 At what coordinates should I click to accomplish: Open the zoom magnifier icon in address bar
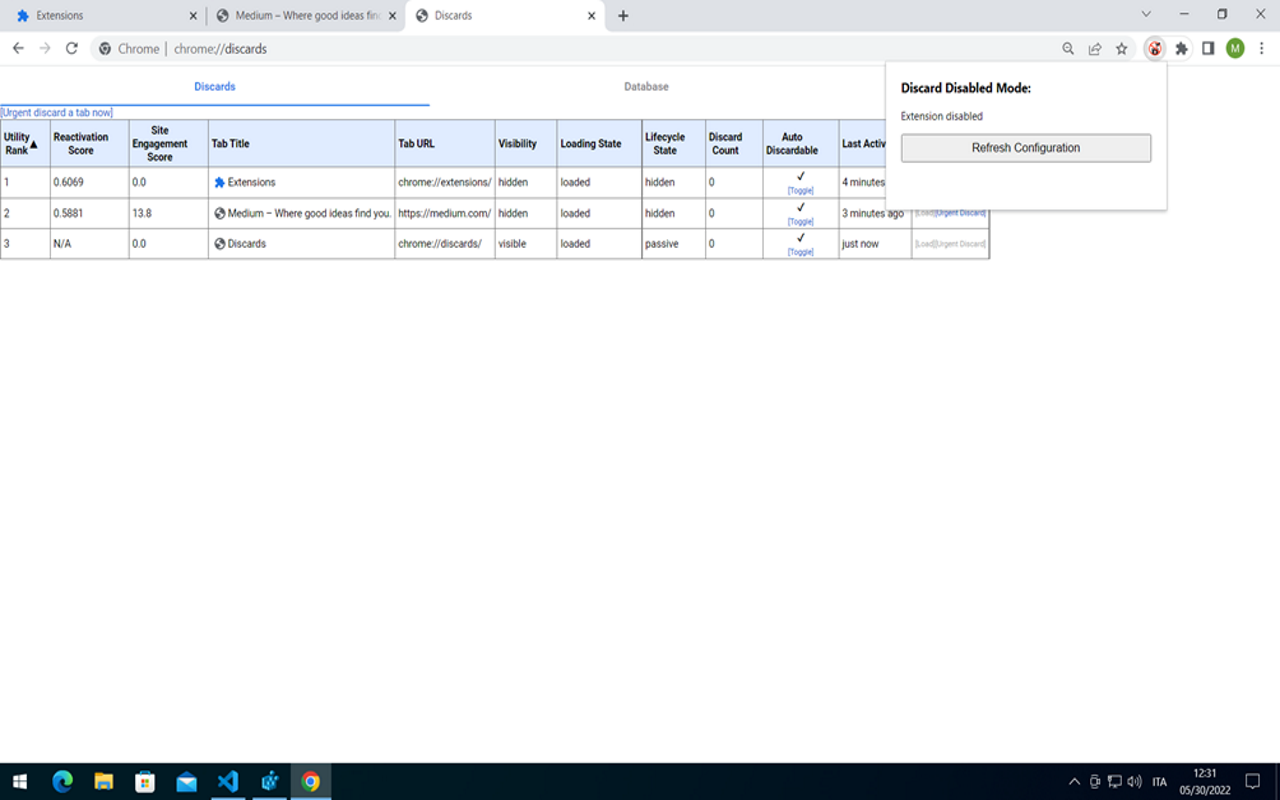tap(1068, 48)
